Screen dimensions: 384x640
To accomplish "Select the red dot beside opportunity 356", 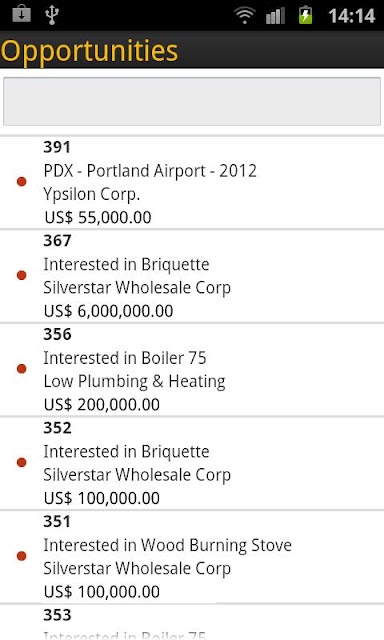I will 22,369.
